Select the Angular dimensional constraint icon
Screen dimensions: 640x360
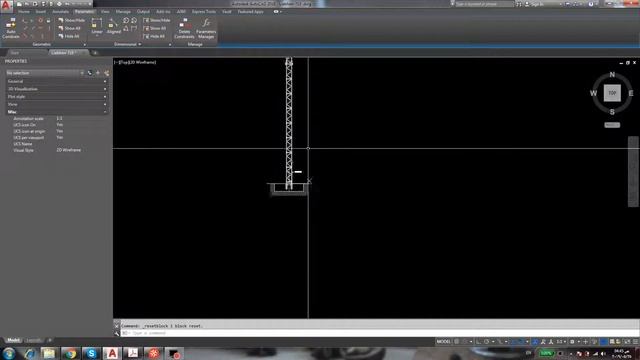(x=126, y=29)
